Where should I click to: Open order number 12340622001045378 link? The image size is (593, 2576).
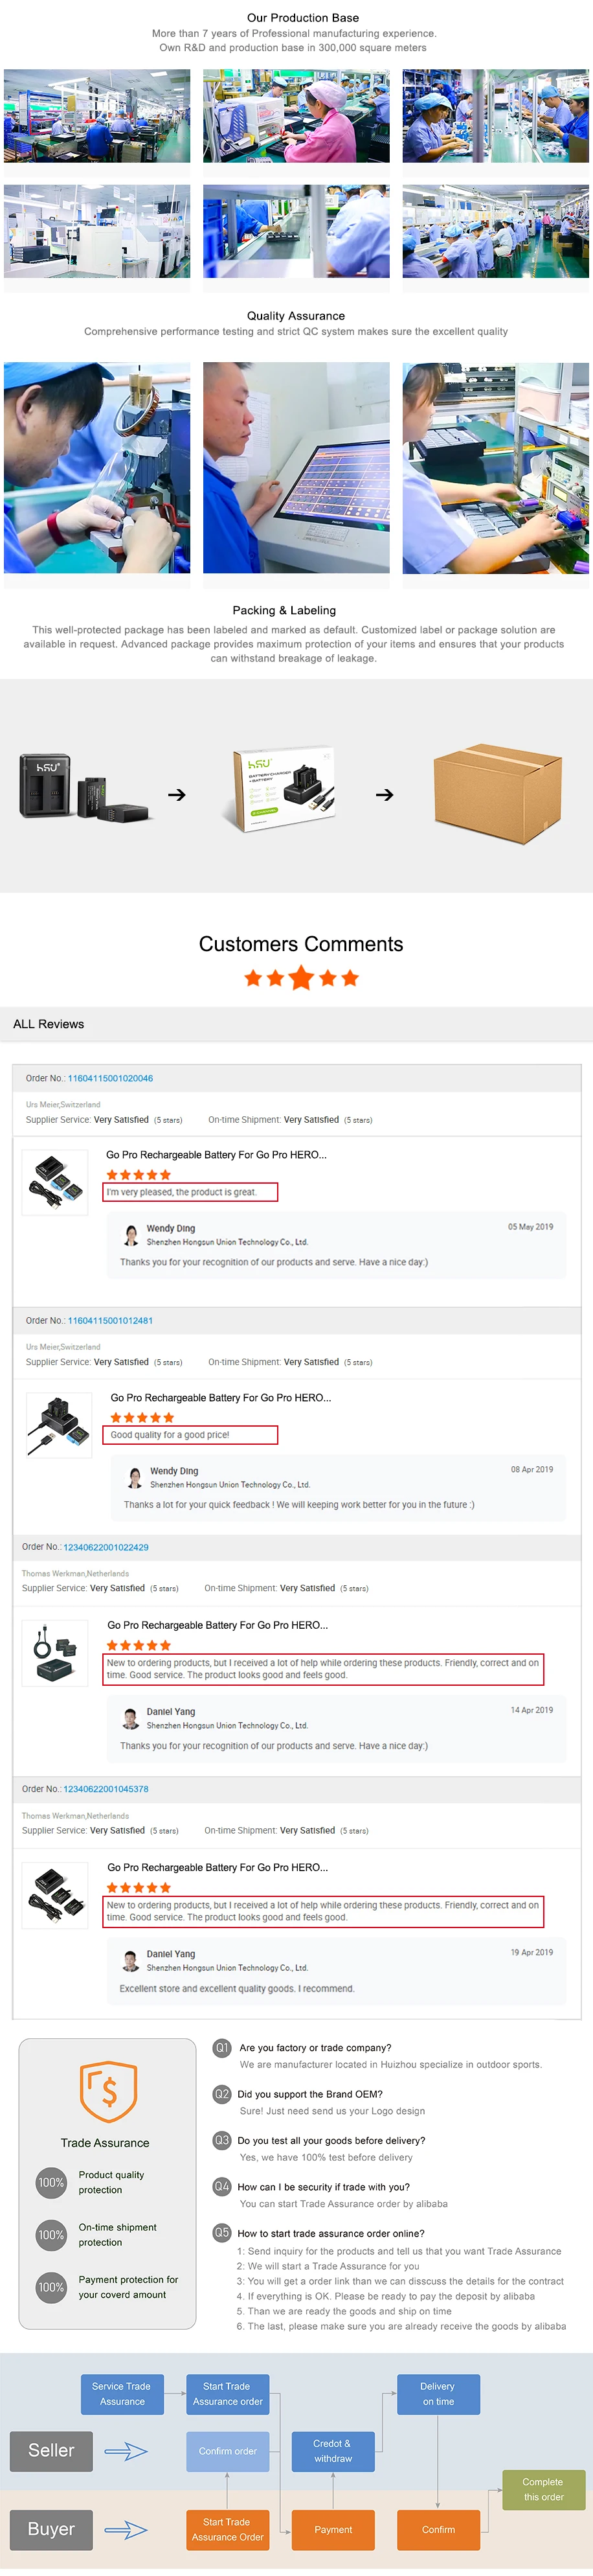106,1789
